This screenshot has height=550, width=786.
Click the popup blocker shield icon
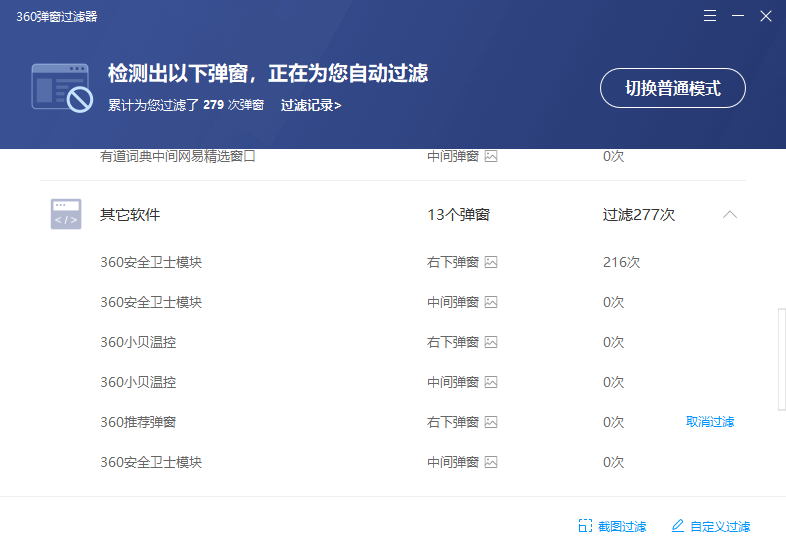point(62,88)
